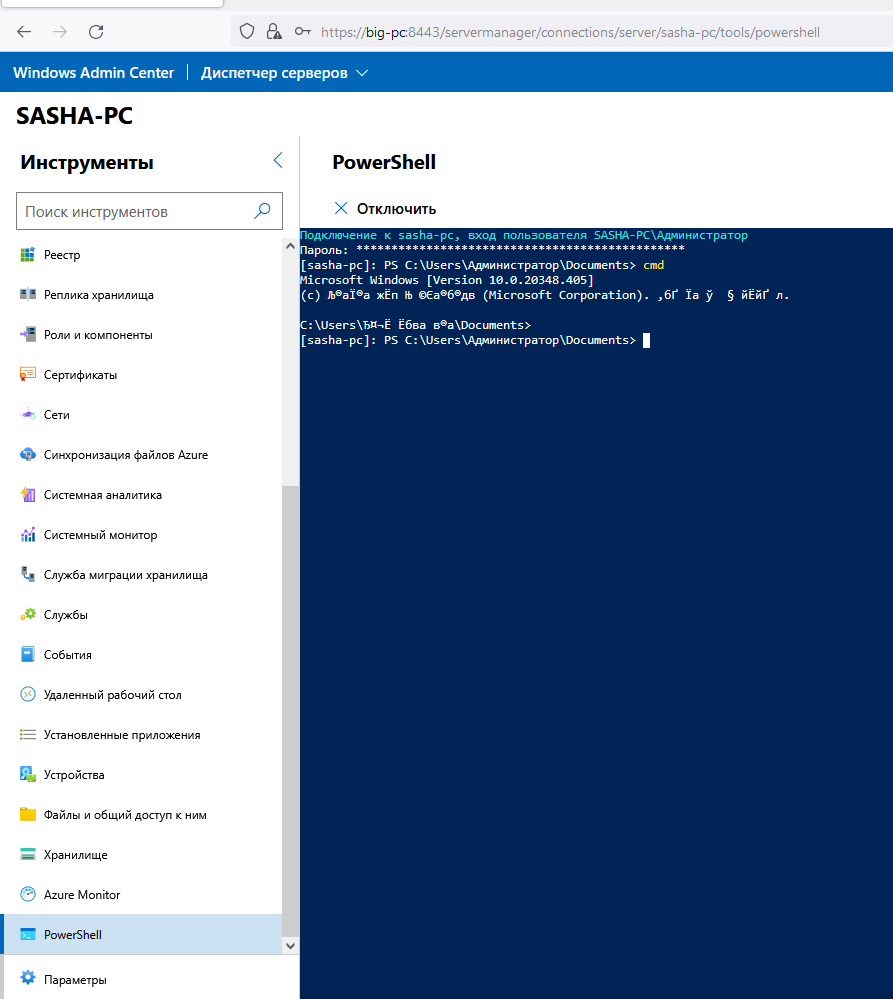Image resolution: width=893 pixels, height=999 pixels.
Task: Click the Хранилище storage icon
Action: point(27,855)
